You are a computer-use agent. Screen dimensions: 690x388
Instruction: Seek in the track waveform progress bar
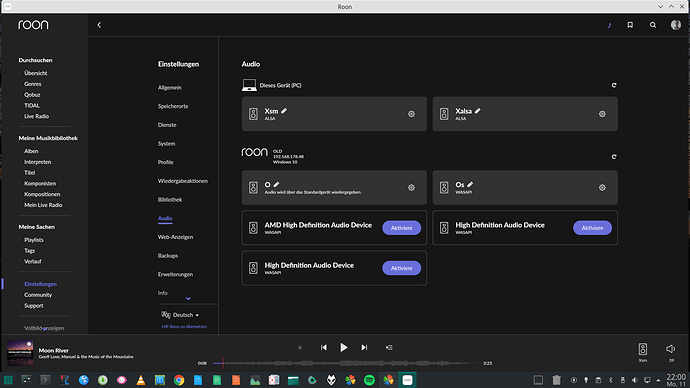coord(345,363)
